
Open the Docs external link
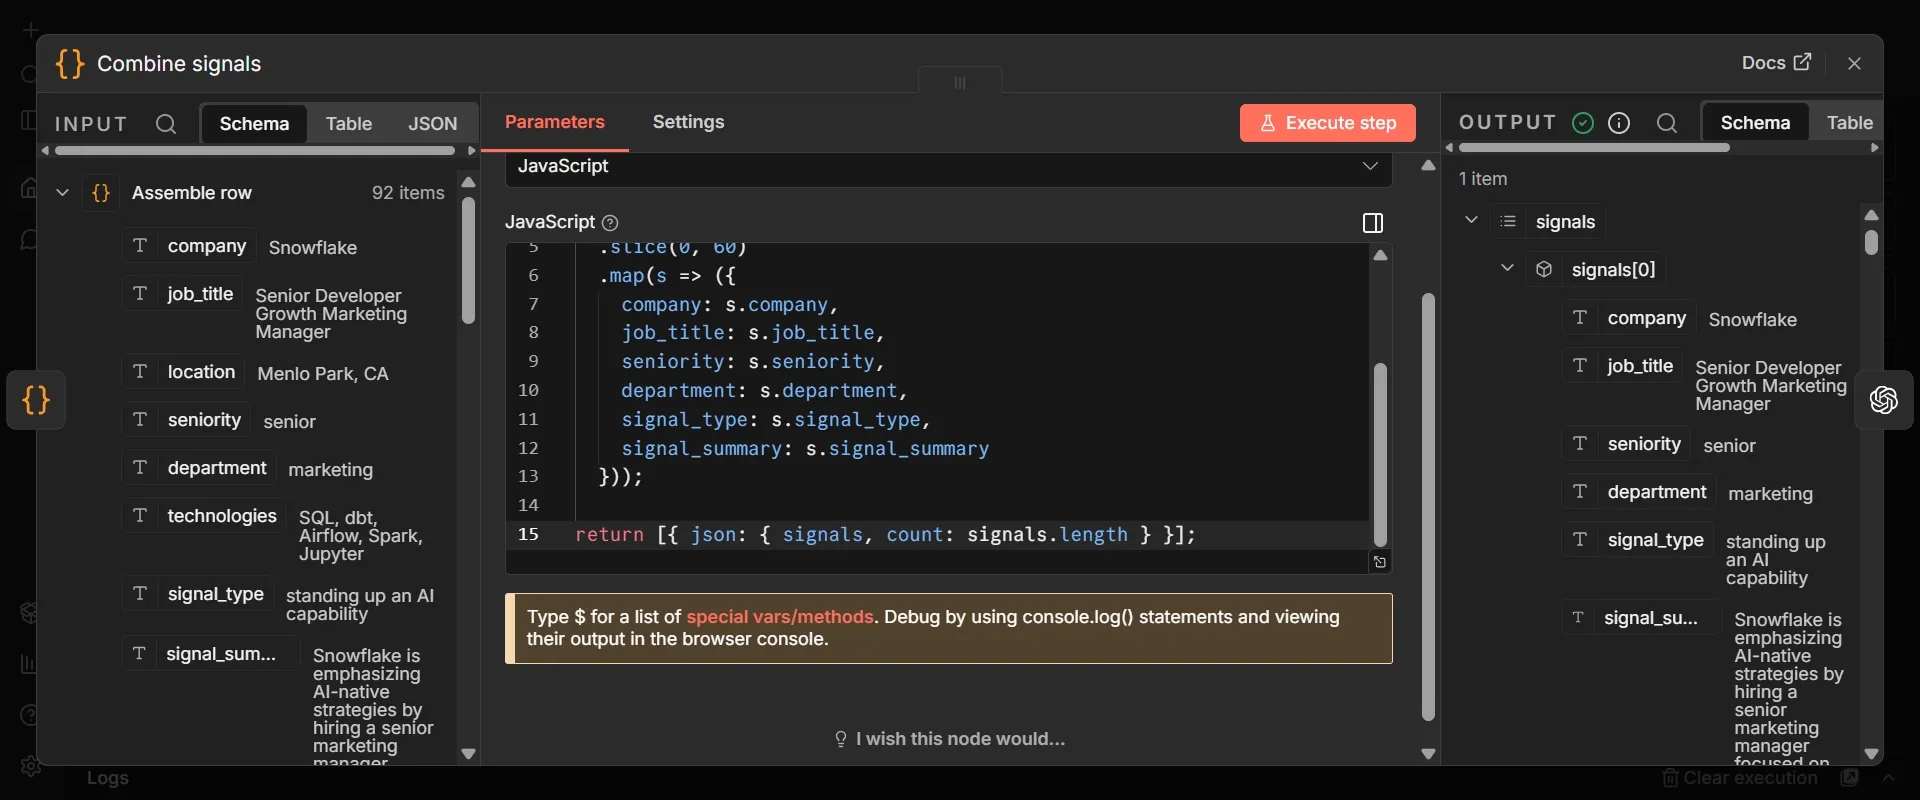(1776, 63)
